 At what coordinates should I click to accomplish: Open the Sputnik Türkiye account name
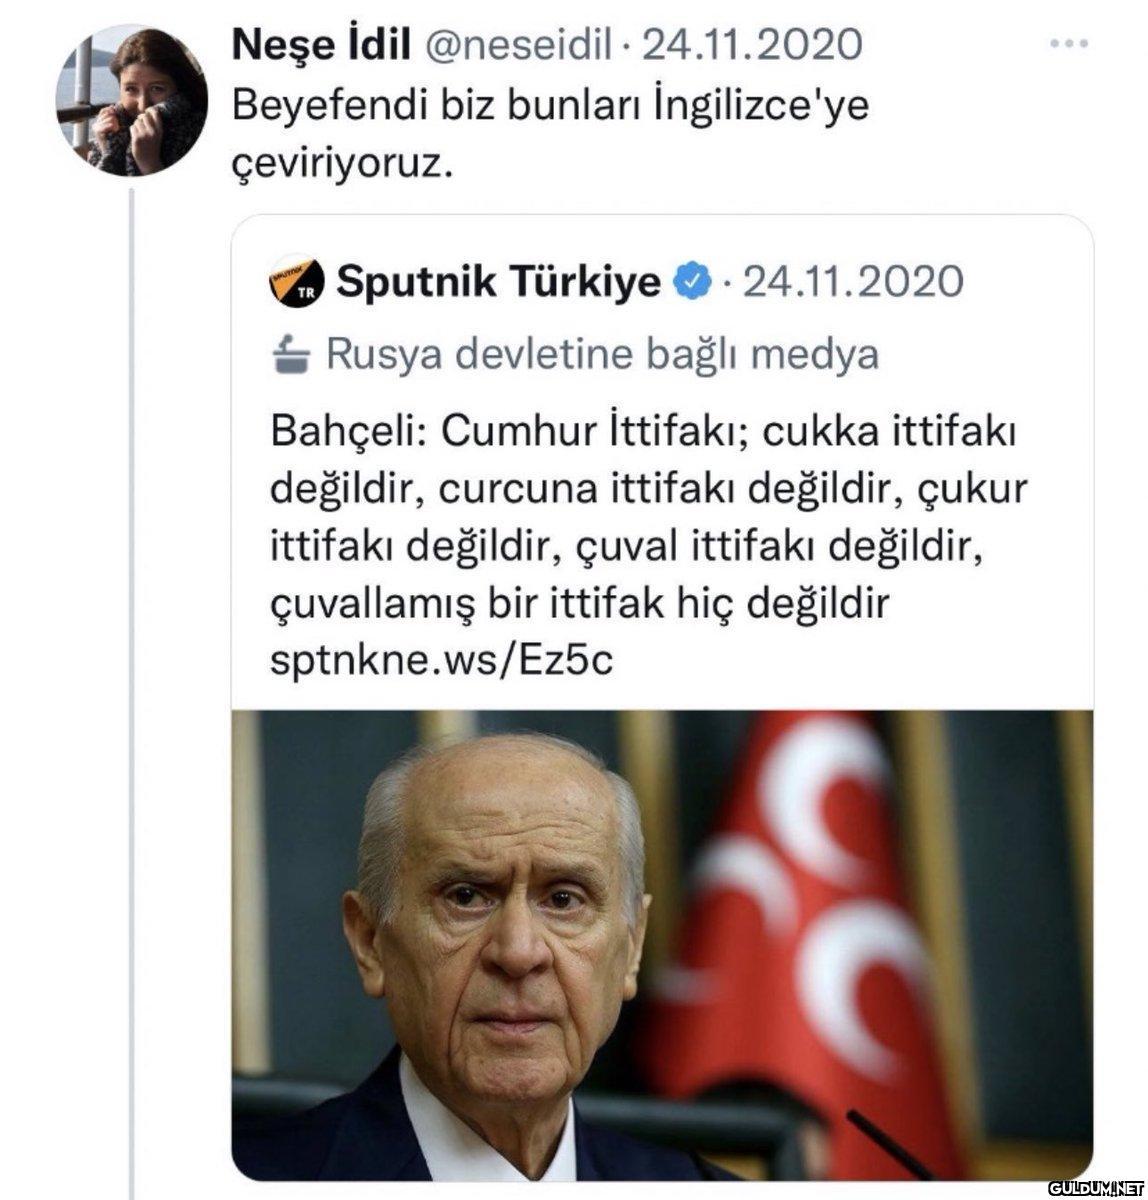point(499,282)
